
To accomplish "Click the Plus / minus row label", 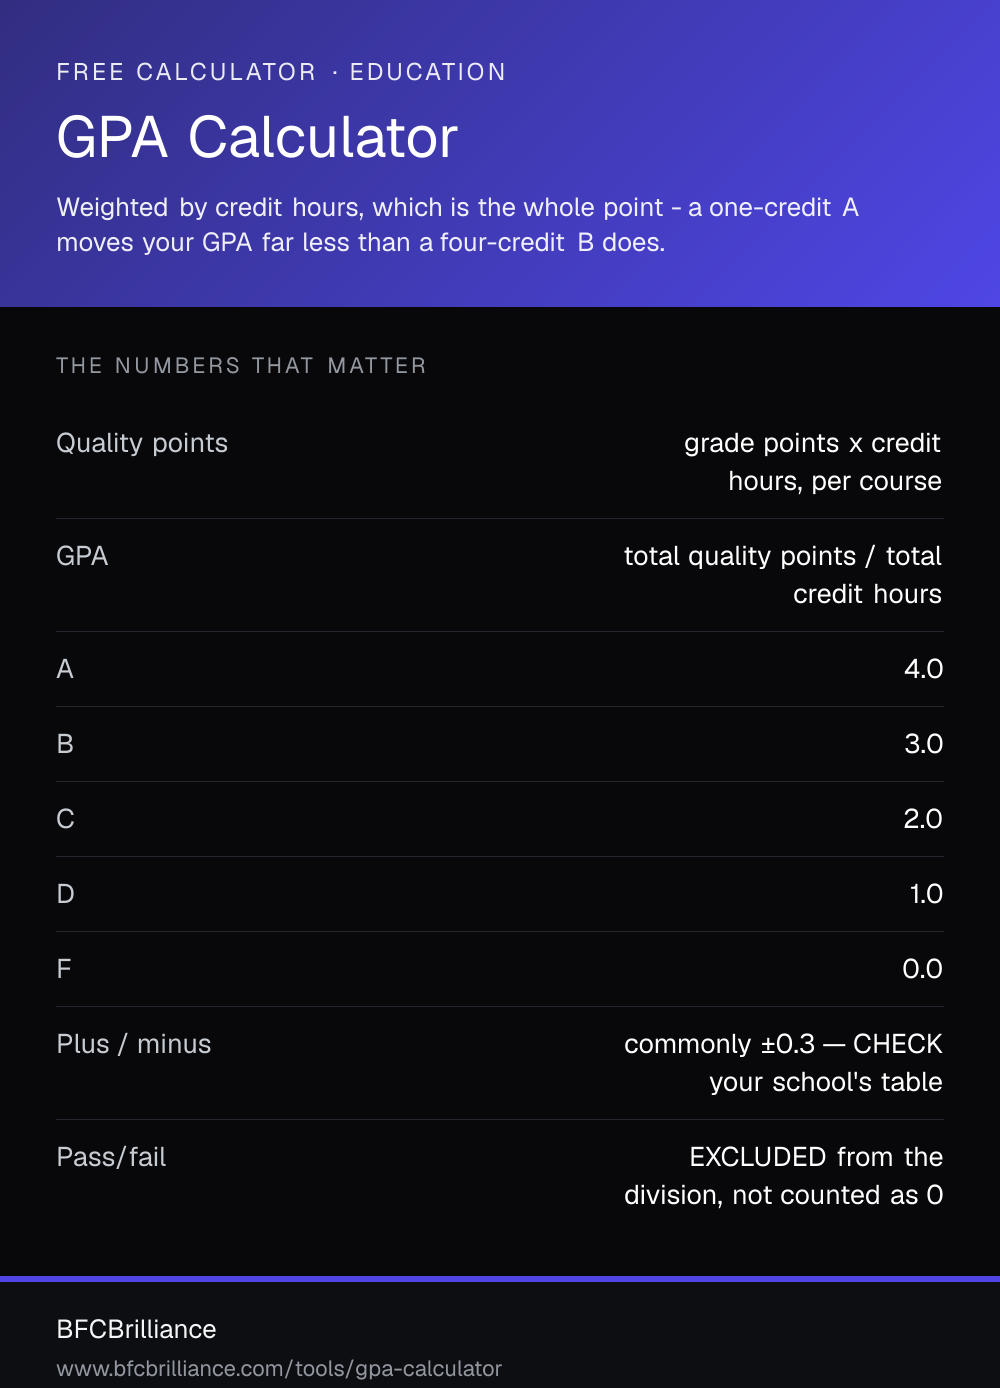I will [134, 1044].
